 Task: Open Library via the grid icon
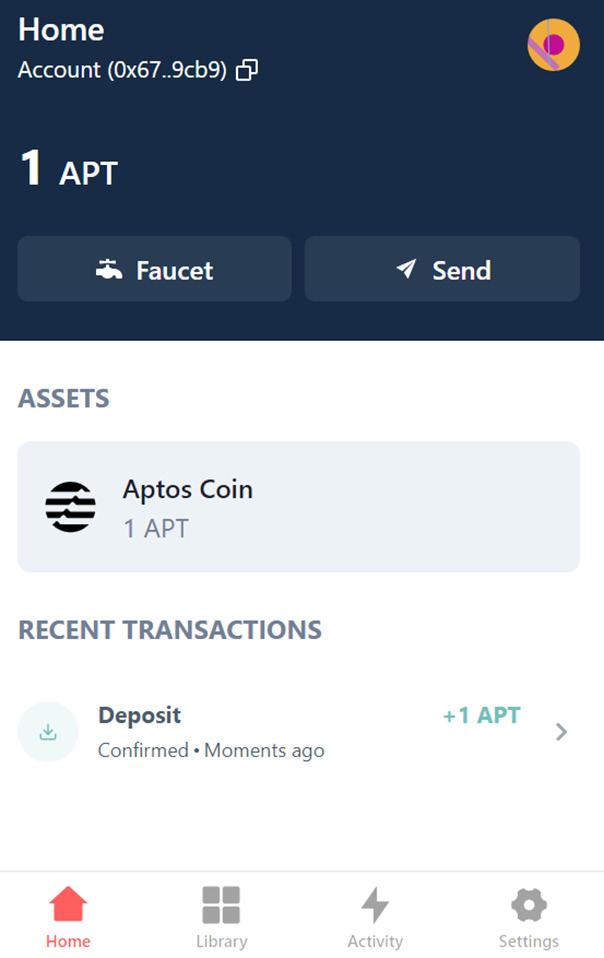(x=221, y=905)
